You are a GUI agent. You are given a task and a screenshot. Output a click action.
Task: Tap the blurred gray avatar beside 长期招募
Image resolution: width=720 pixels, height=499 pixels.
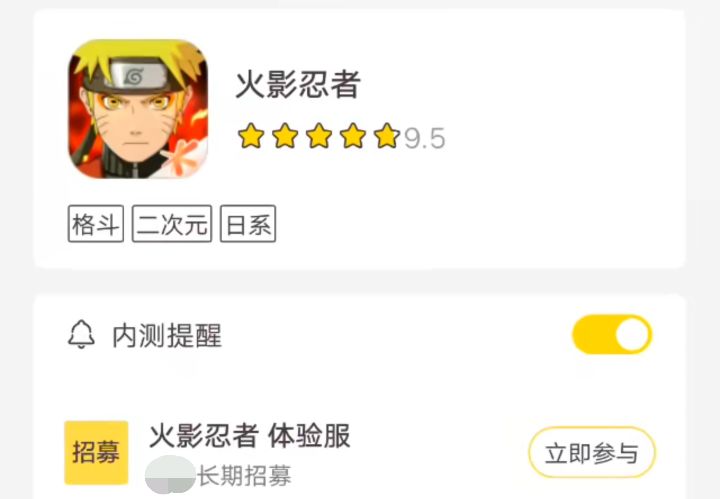point(170,475)
